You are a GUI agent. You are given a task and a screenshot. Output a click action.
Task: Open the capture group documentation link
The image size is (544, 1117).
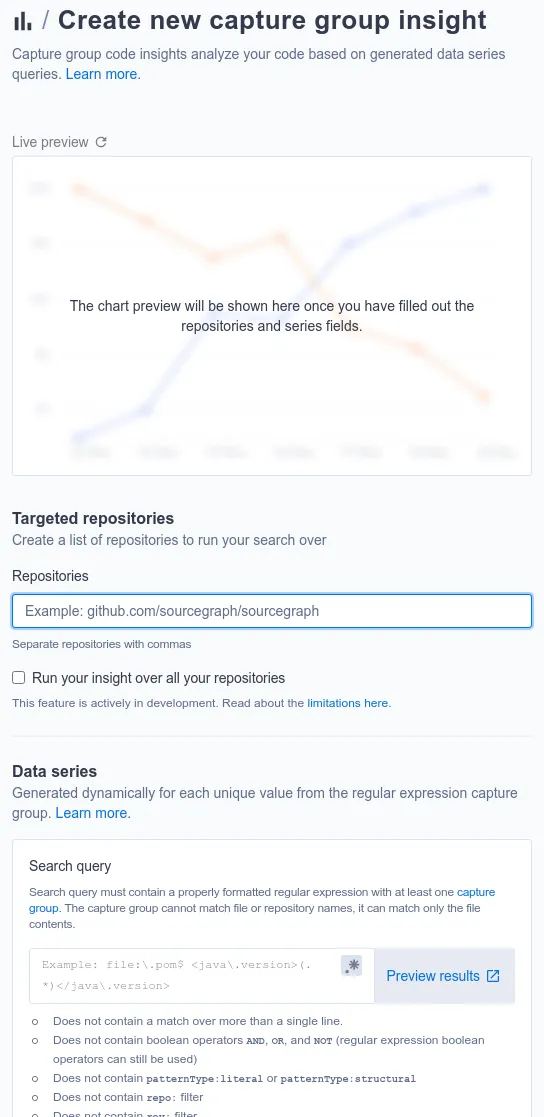click(x=262, y=900)
